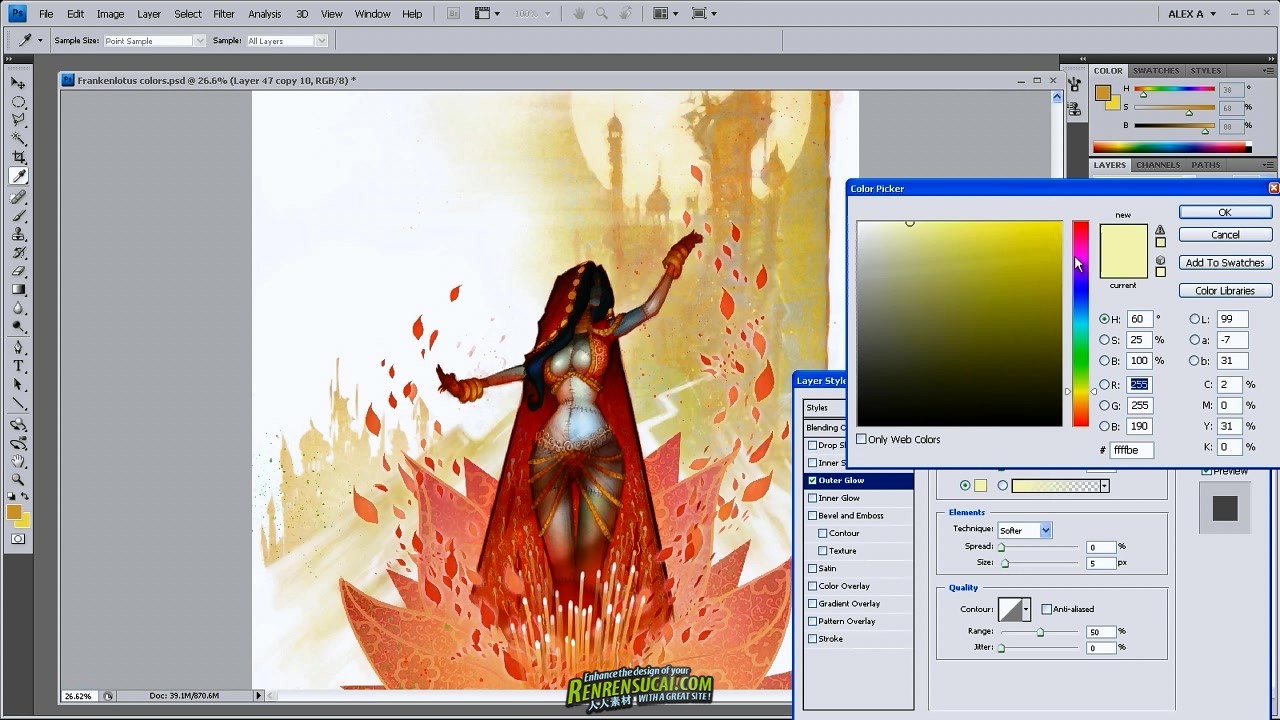Toggle Quick Mask mode icon
The image size is (1280, 720).
pos(18,539)
